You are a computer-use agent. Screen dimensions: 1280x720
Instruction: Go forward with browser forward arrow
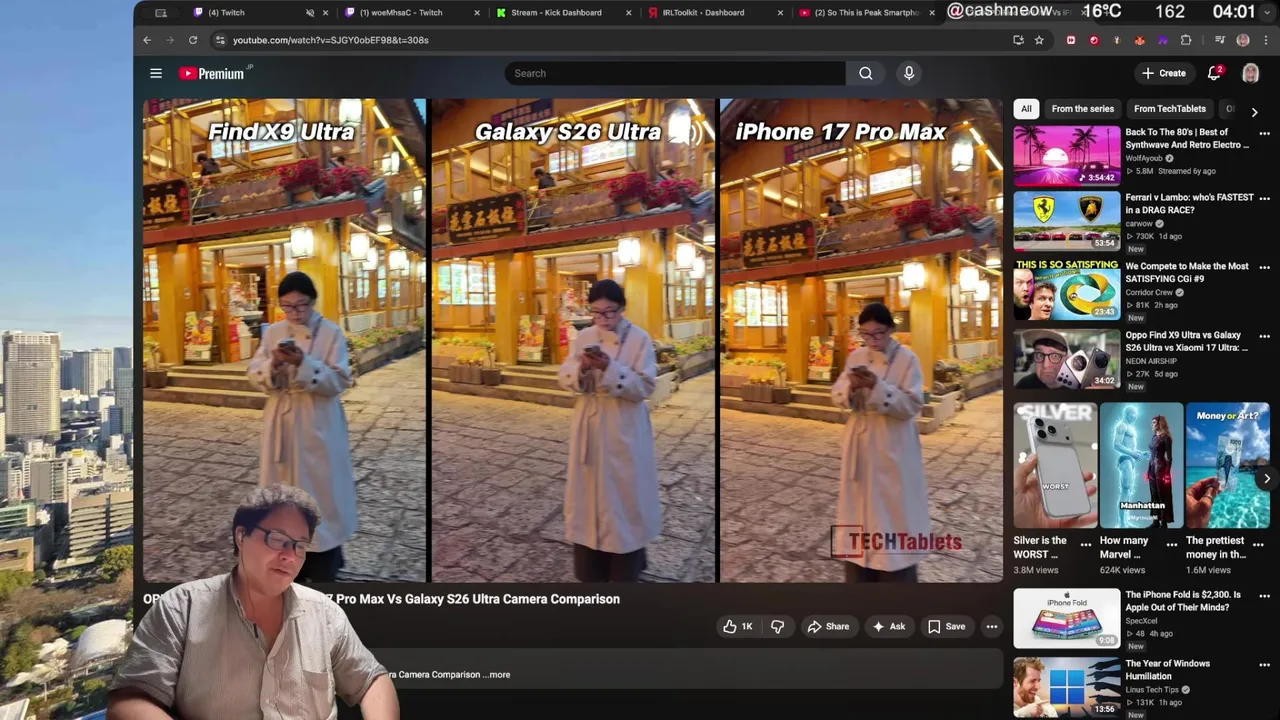click(x=169, y=40)
